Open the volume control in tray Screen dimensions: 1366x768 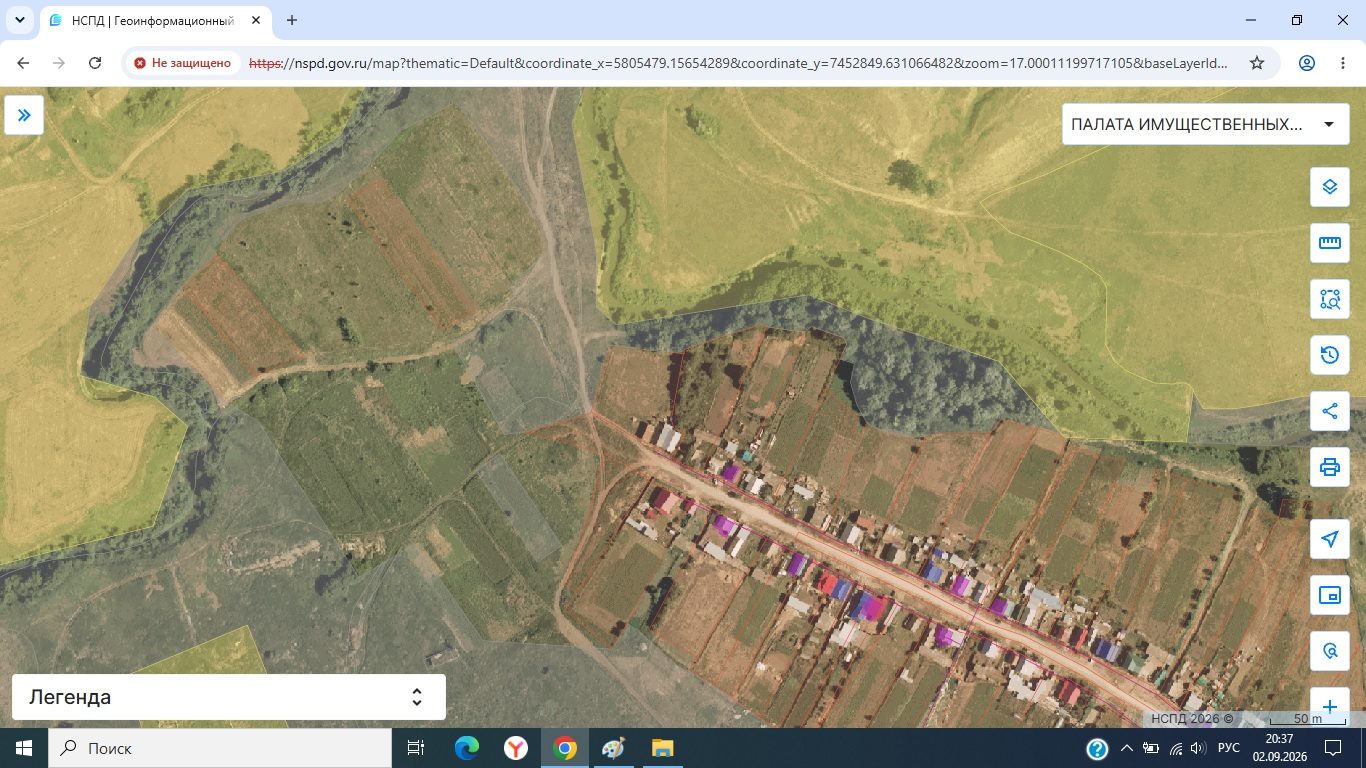click(x=1198, y=748)
